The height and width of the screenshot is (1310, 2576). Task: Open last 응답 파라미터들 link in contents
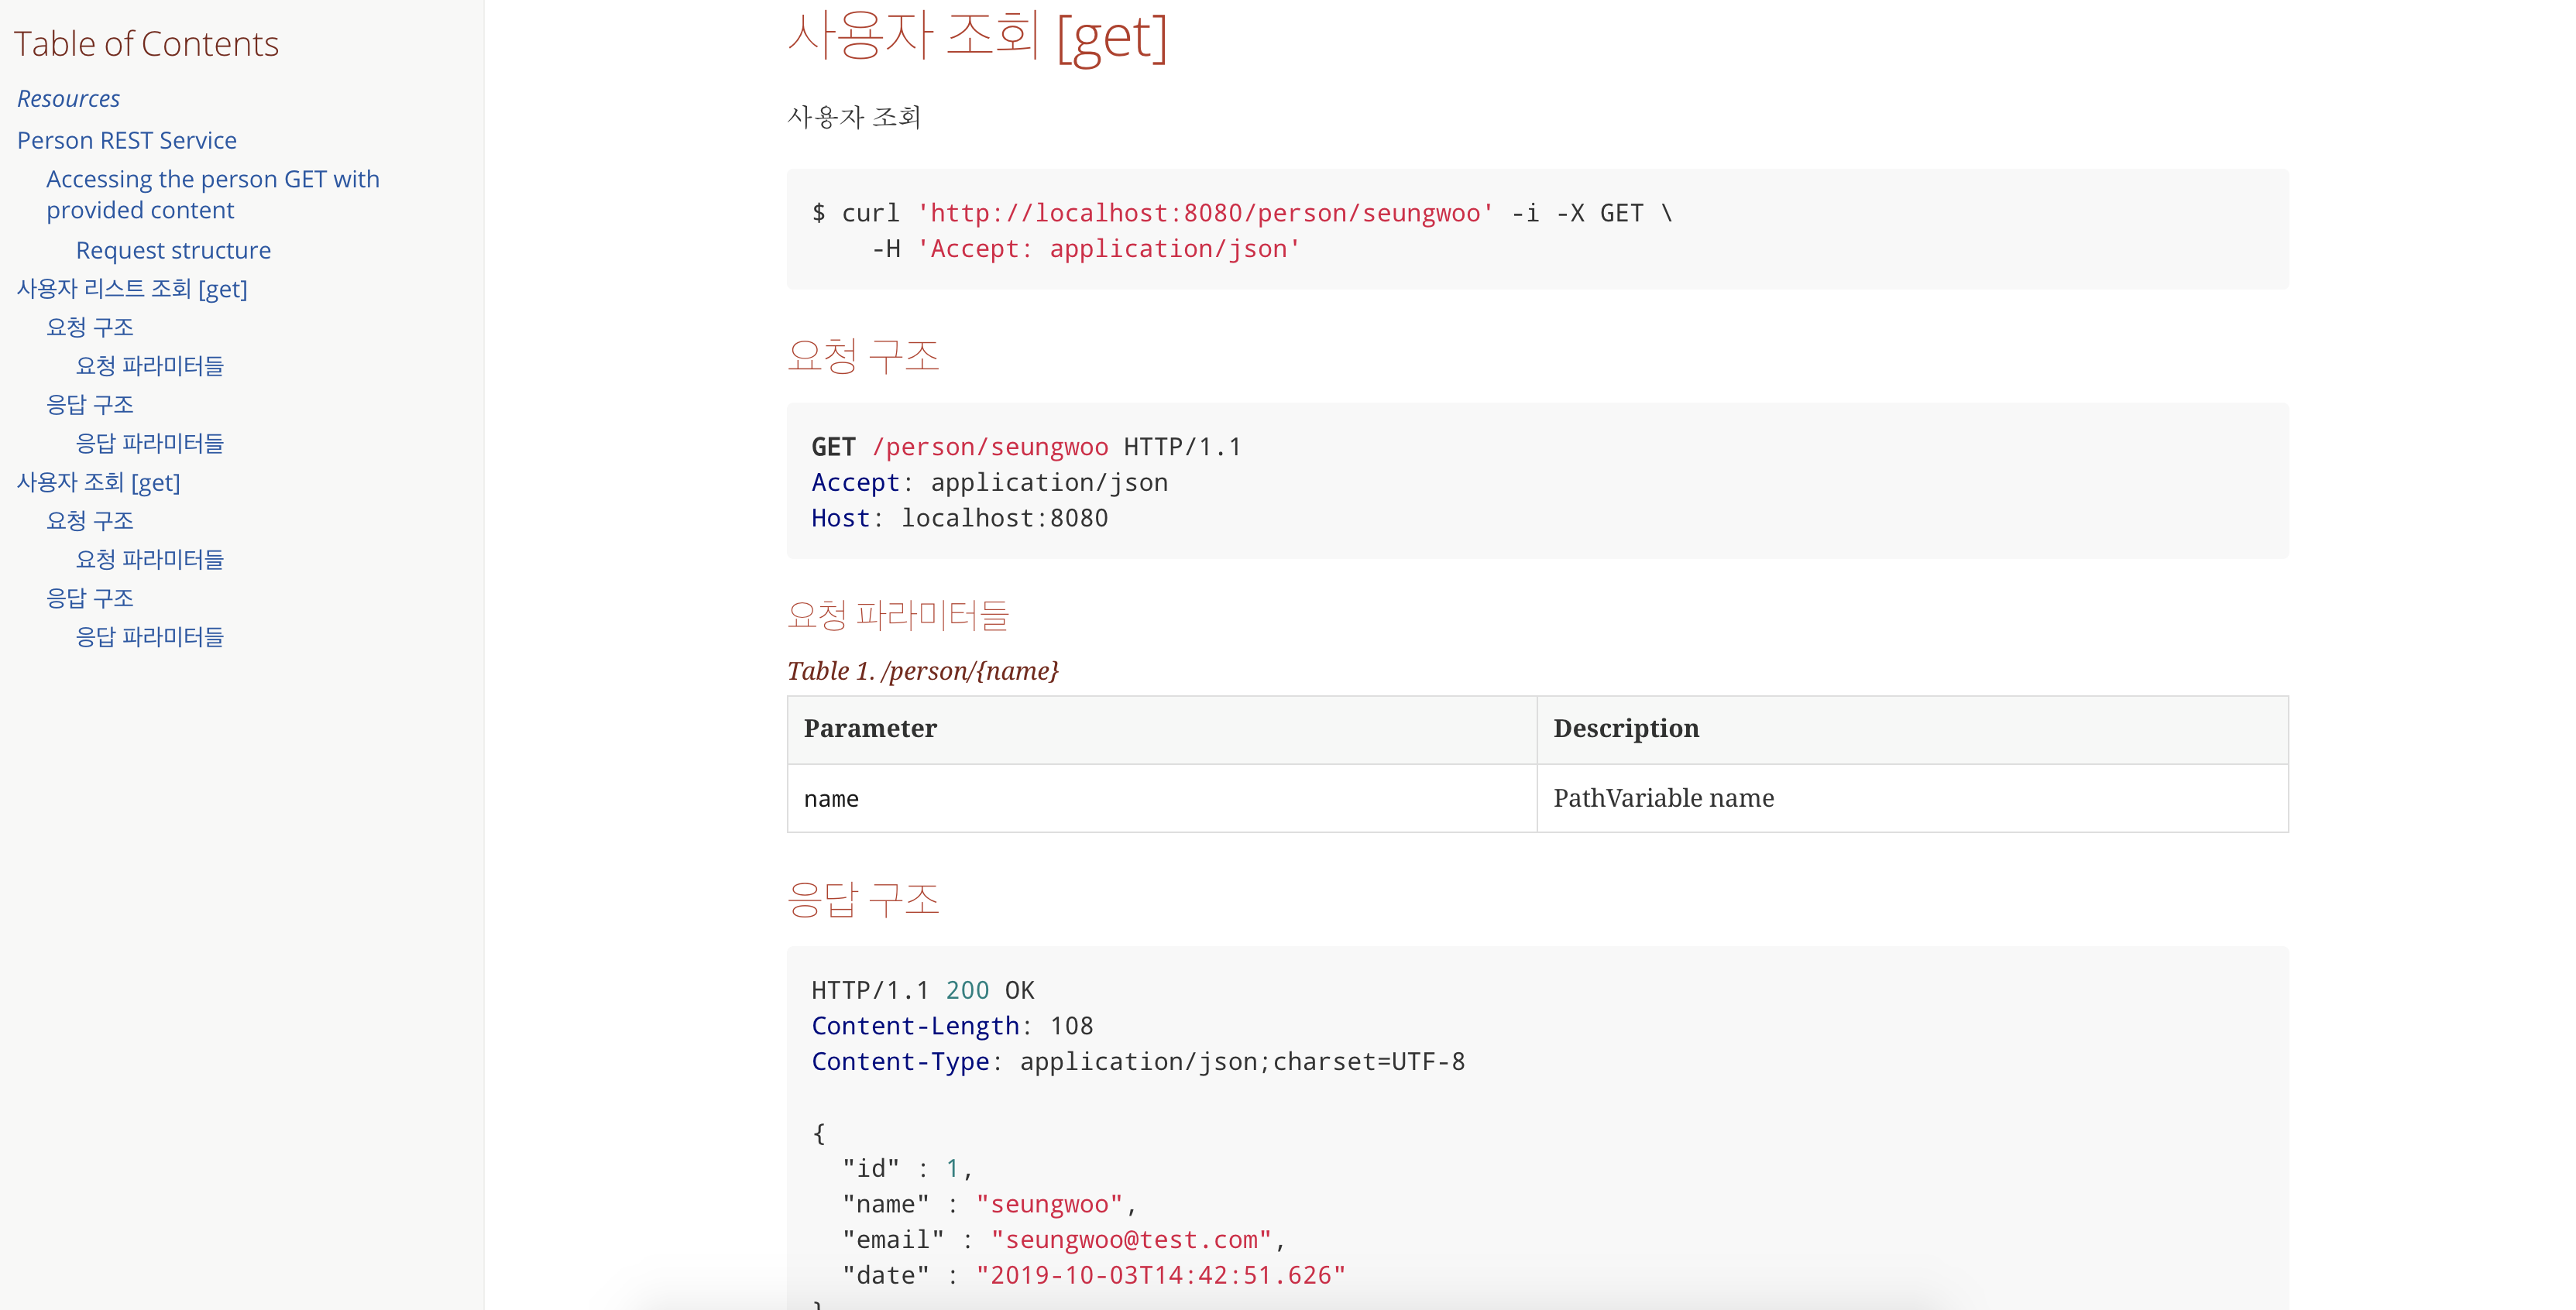[150, 636]
